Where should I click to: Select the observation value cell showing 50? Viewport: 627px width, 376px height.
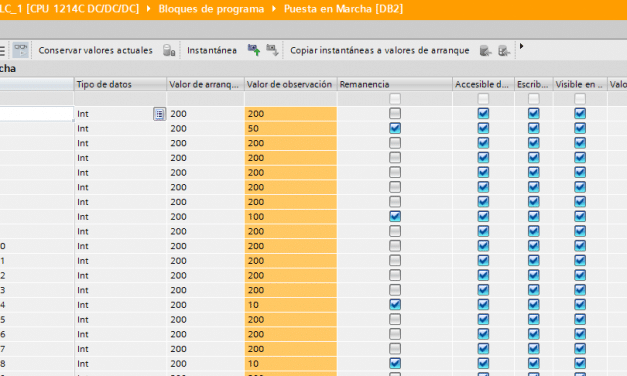click(290, 128)
